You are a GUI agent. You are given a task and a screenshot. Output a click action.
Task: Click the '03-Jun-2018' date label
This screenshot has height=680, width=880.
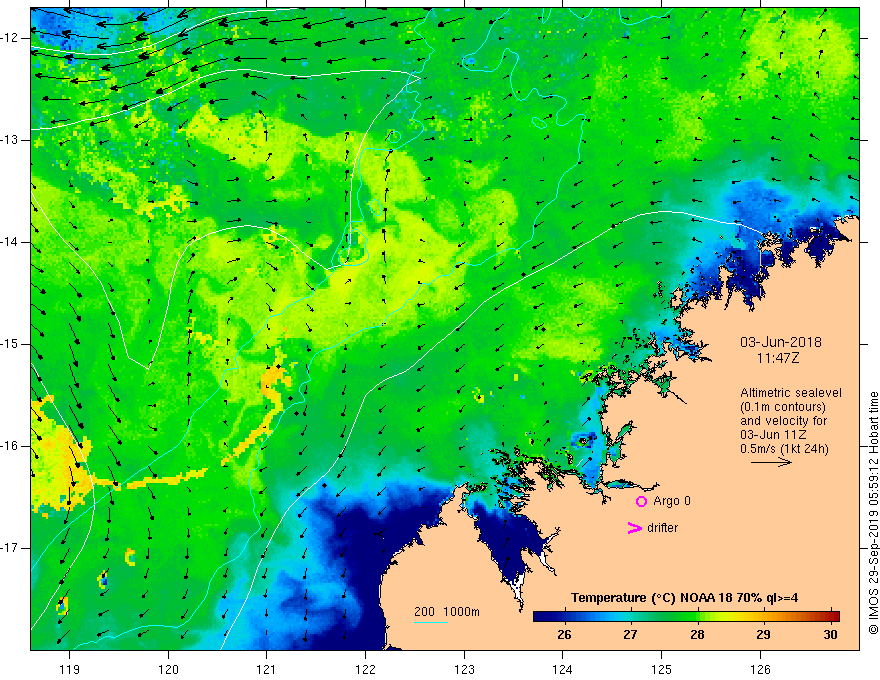(x=781, y=342)
